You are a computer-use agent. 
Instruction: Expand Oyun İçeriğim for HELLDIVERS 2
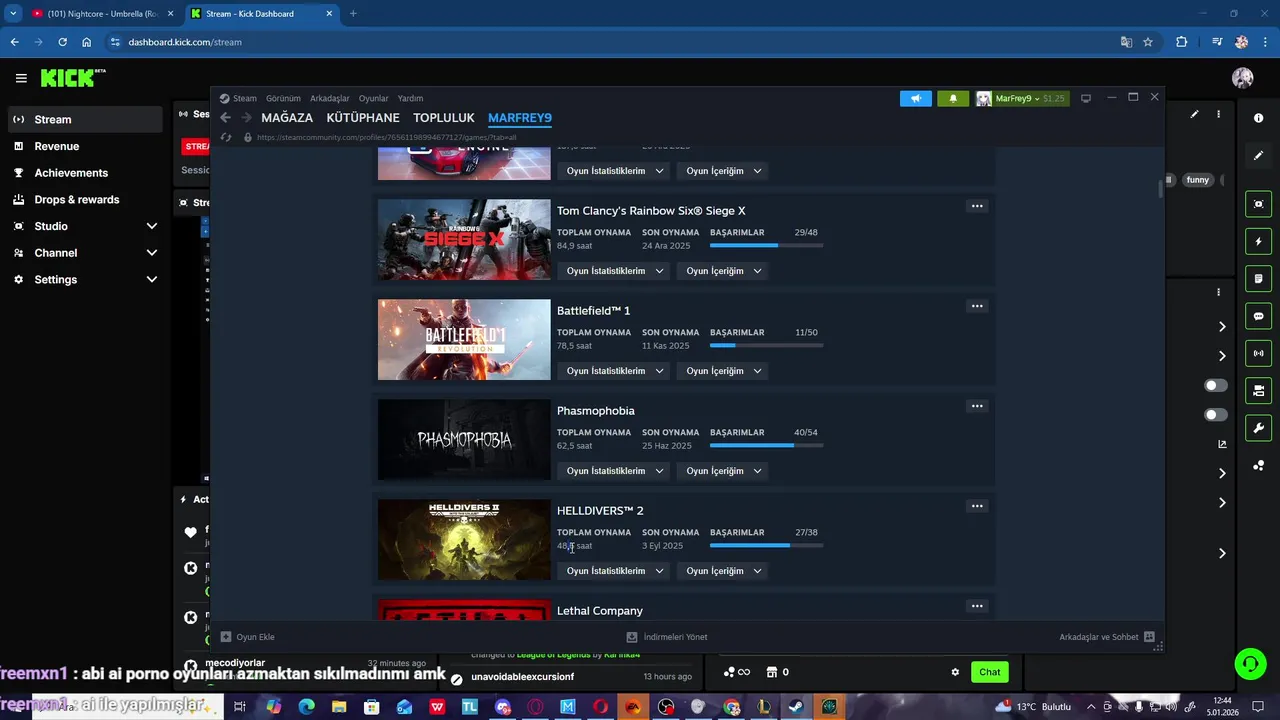tap(723, 571)
